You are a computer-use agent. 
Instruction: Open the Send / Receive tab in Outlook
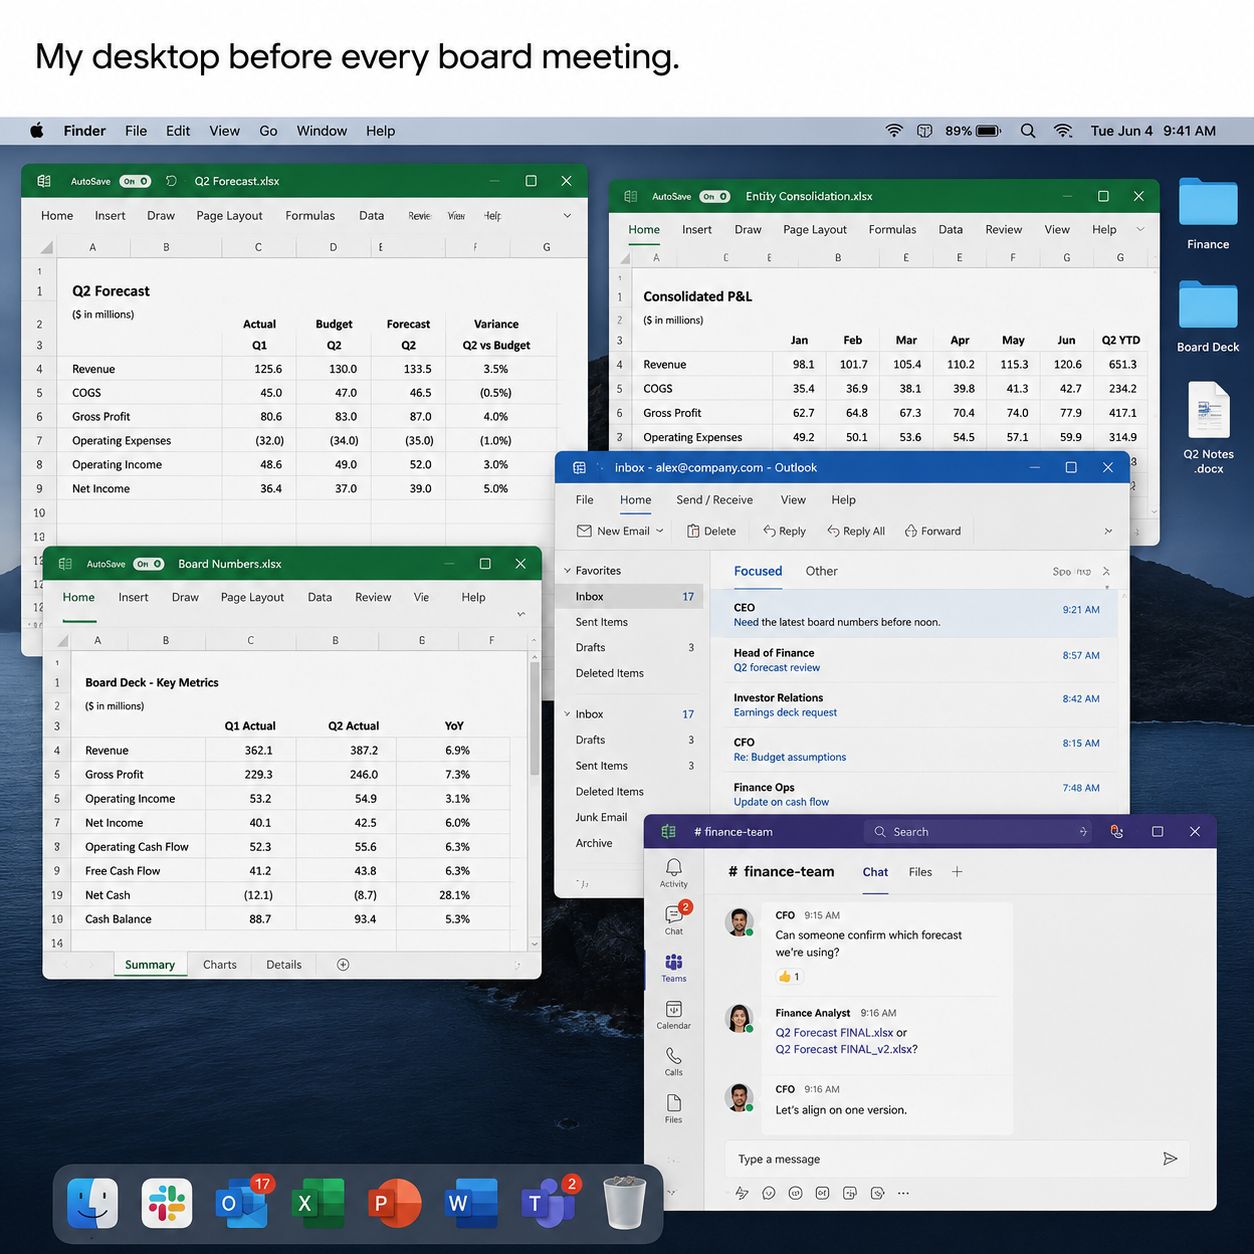714,500
